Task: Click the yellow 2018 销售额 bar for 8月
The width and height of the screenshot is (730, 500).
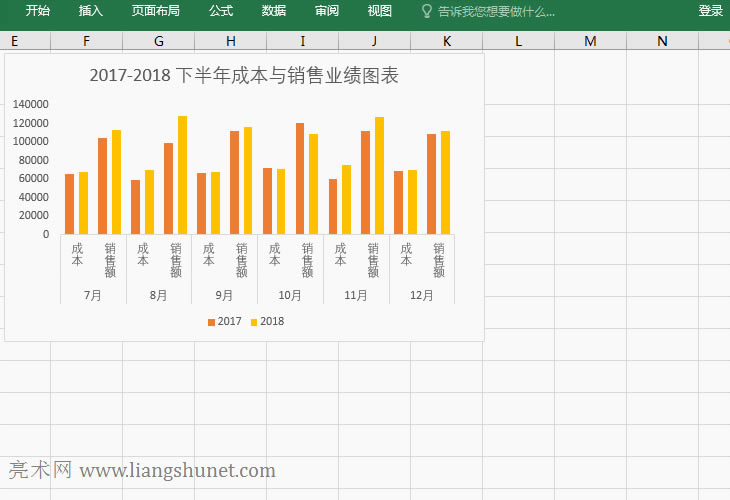Action: click(182, 175)
